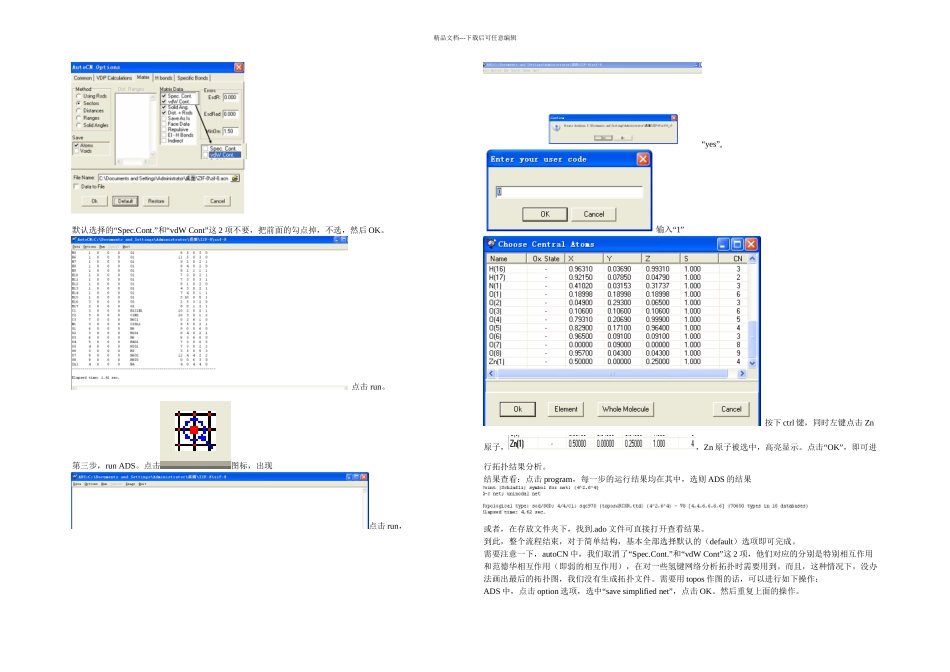Click the browse file icon beside File Name
This screenshot has height=672, width=950.
point(236,178)
